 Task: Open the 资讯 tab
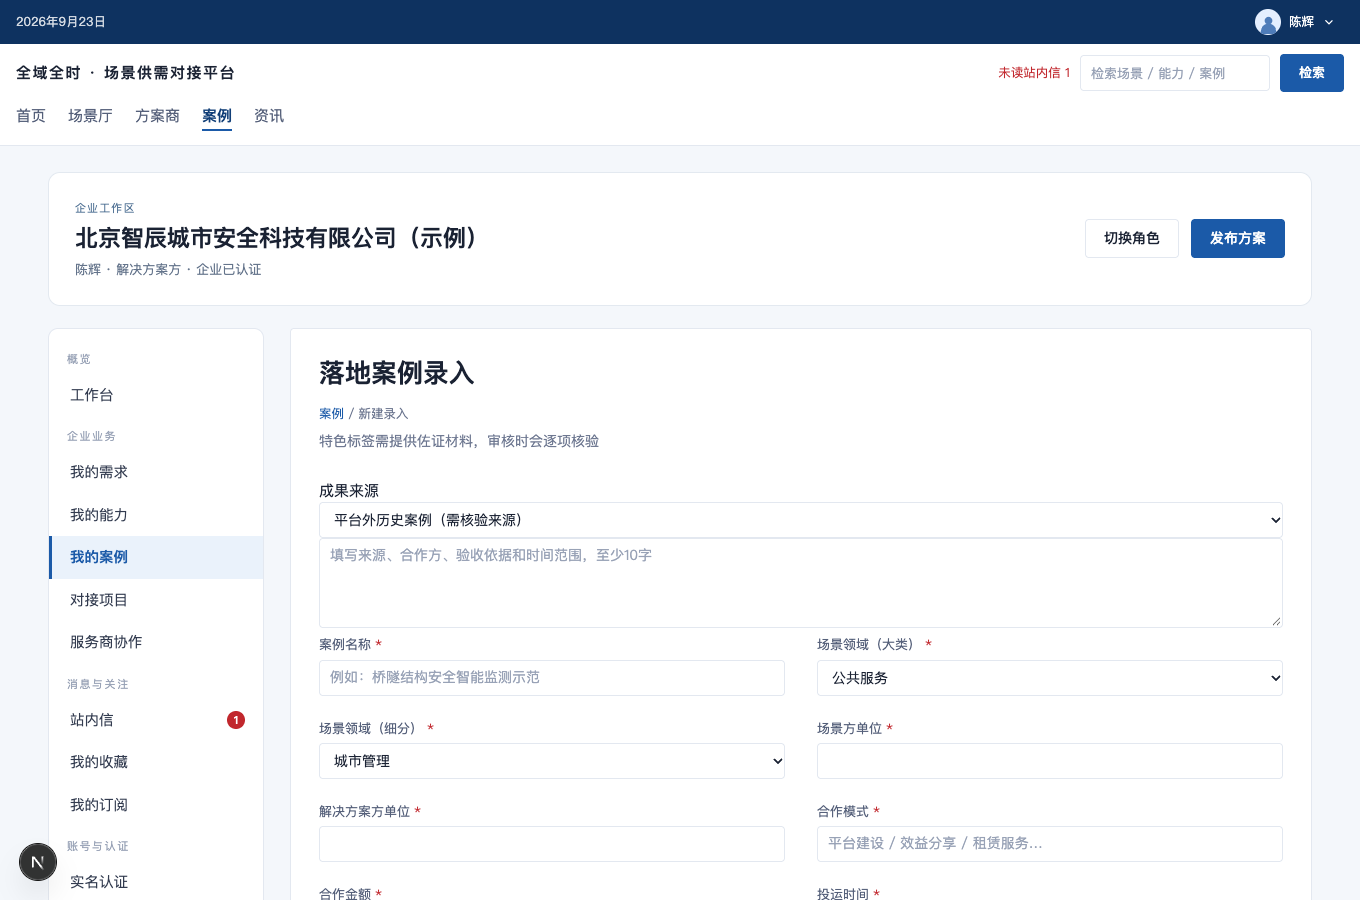pos(269,116)
